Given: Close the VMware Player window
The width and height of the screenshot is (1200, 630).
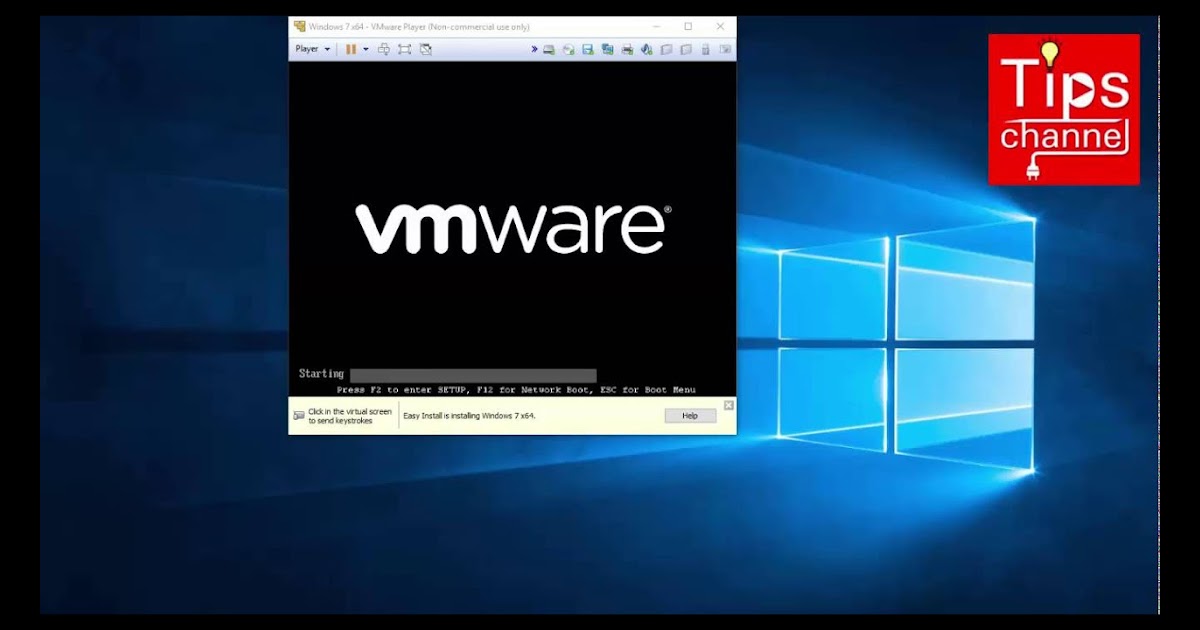Looking at the screenshot, I should pos(720,27).
